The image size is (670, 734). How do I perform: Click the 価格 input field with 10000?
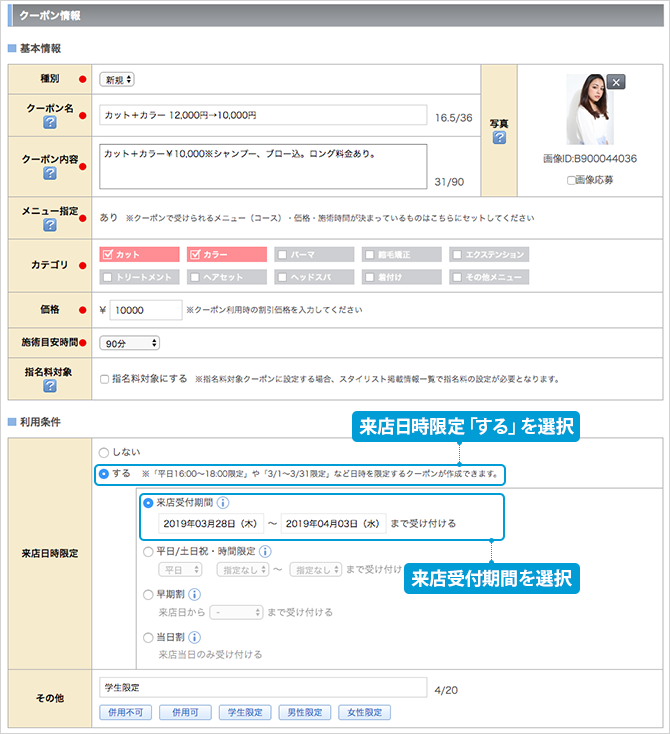(146, 310)
